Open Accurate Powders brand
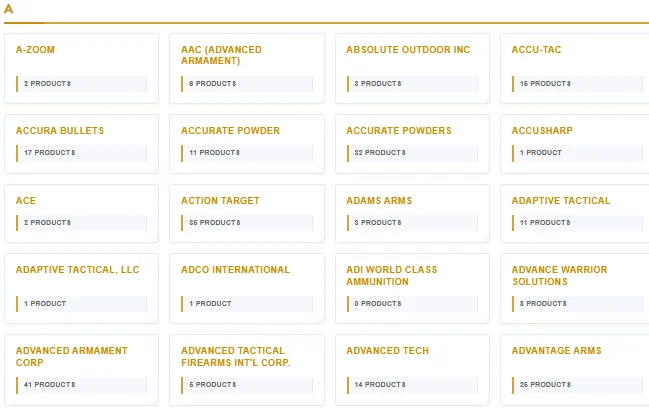The width and height of the screenshot is (649, 408). click(399, 131)
